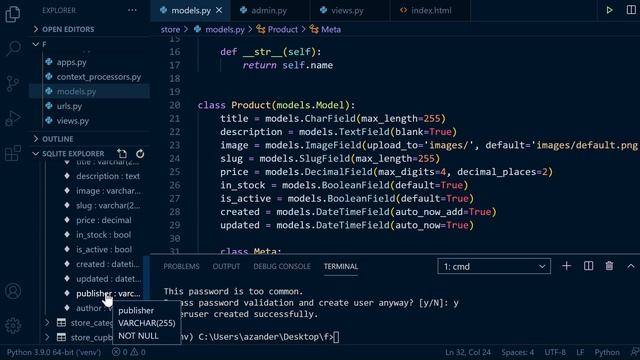The height and width of the screenshot is (360, 640).
Task: Click the errors and warnings status indicator
Action: [129, 352]
